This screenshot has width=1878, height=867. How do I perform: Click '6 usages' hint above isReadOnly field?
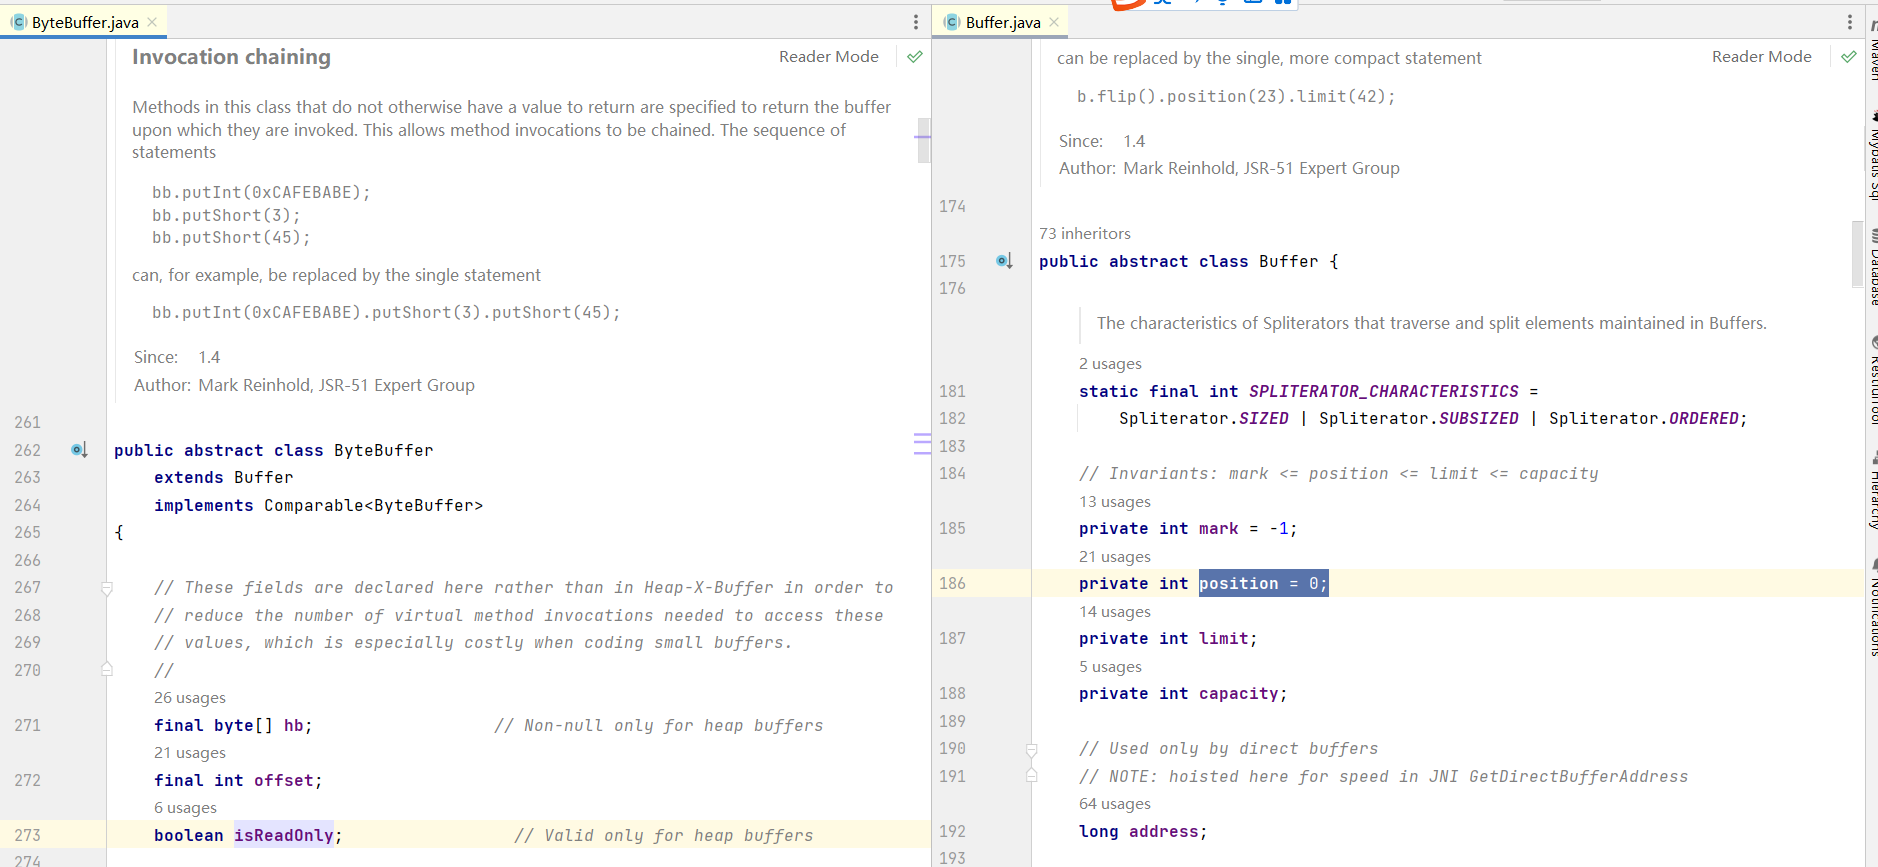point(185,808)
